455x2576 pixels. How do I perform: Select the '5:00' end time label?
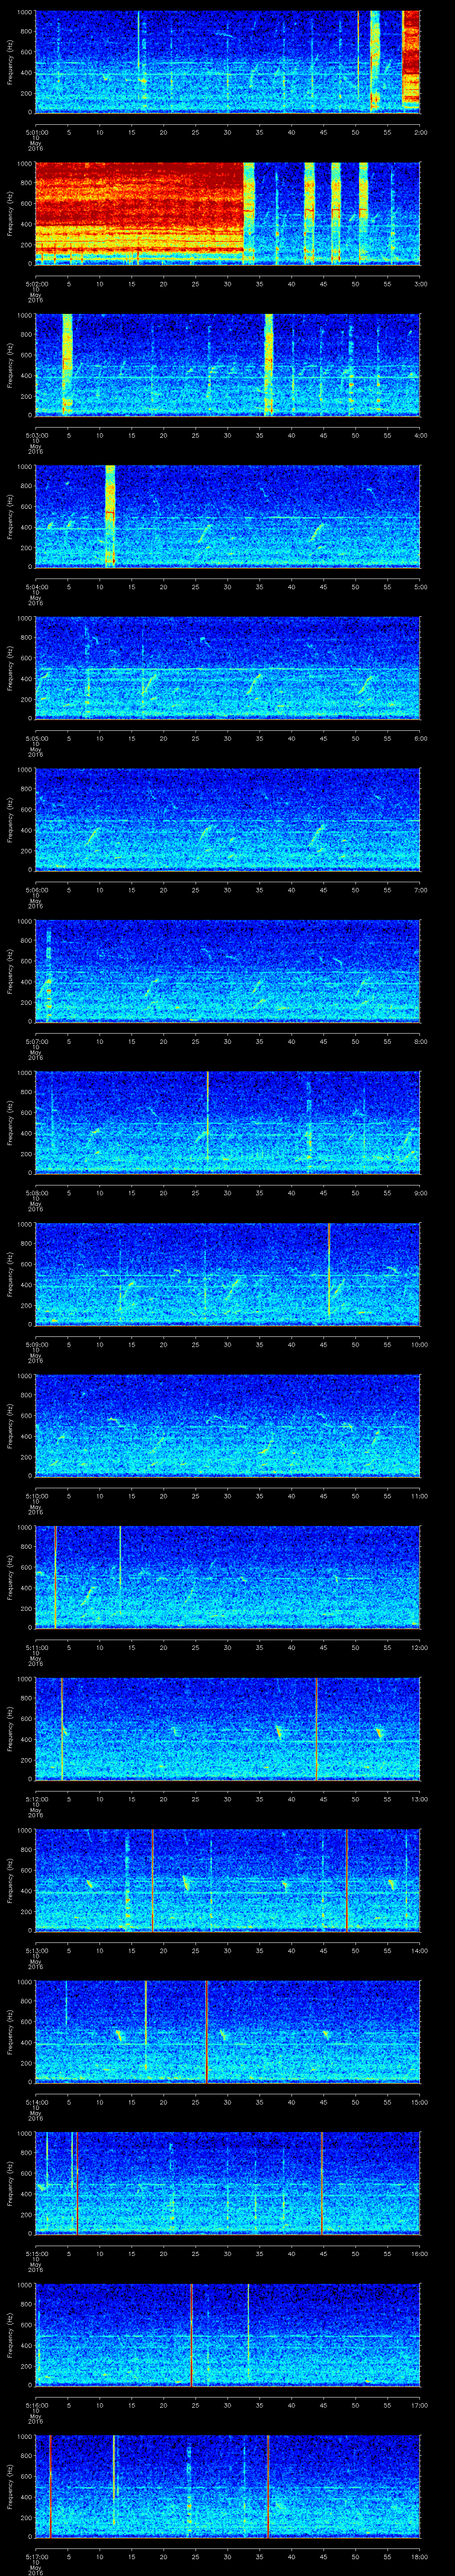click(420, 587)
